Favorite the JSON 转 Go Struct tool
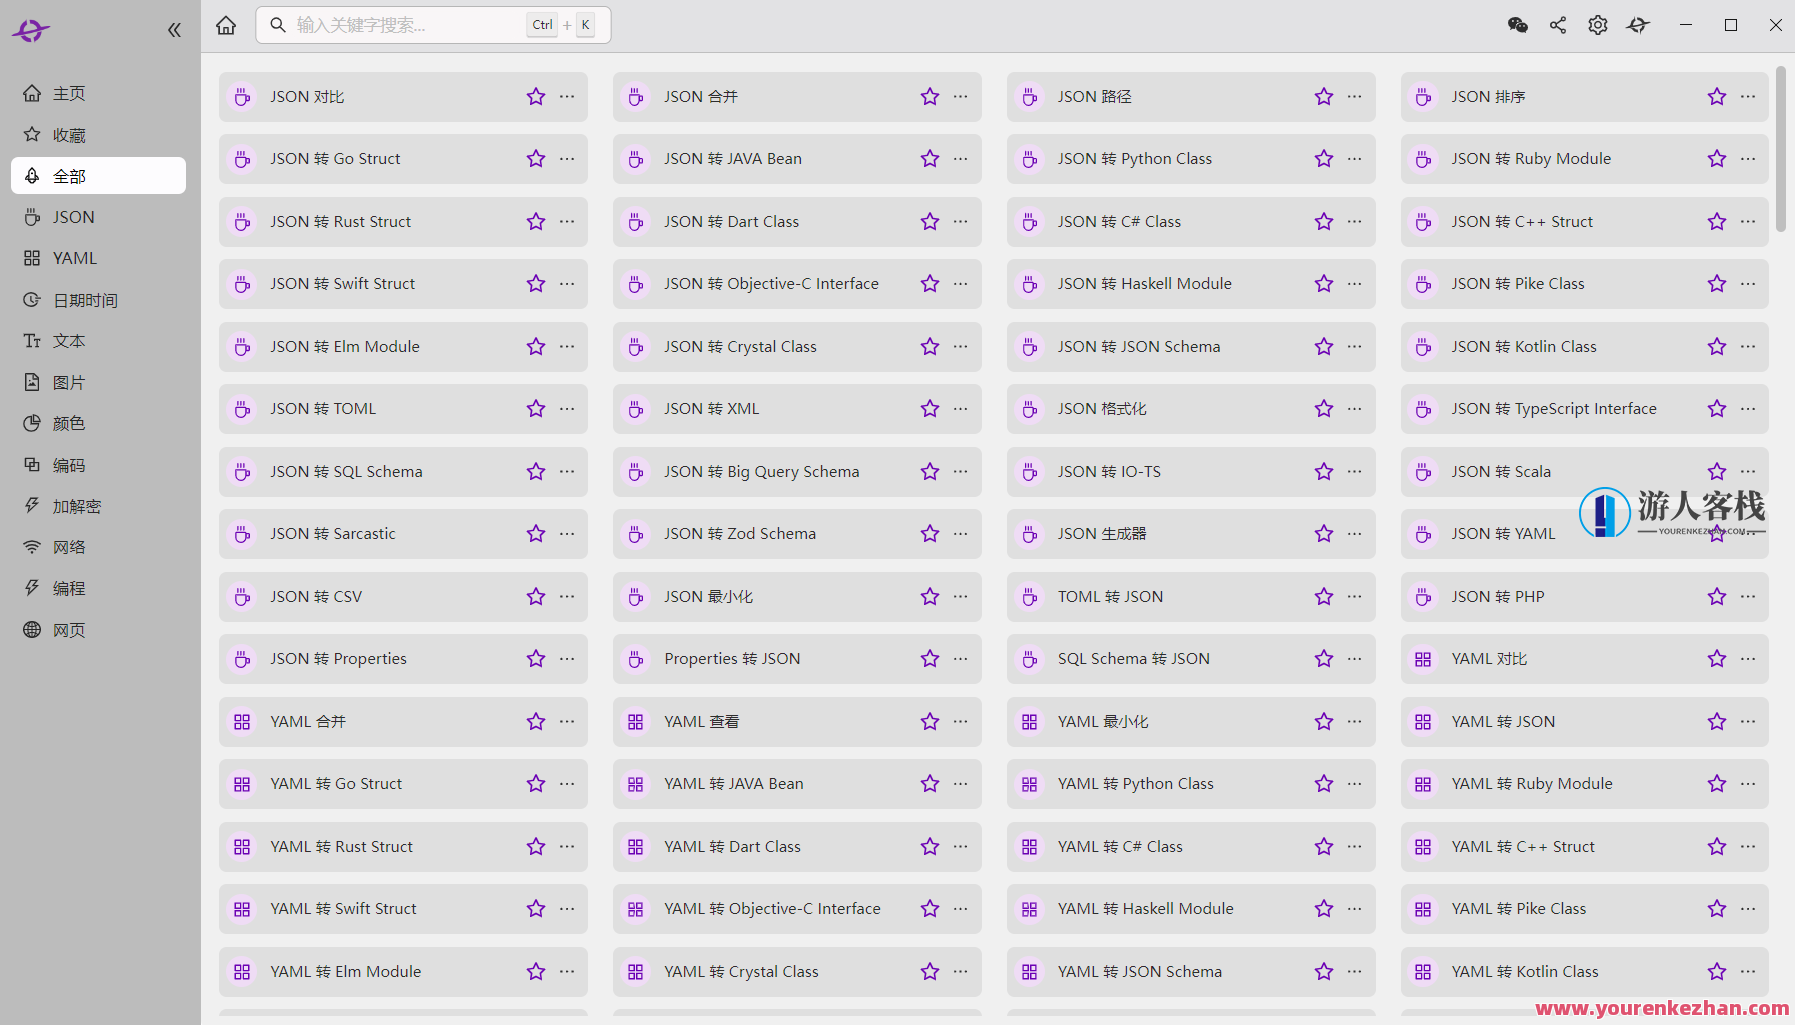The width and height of the screenshot is (1795, 1025). 536,159
